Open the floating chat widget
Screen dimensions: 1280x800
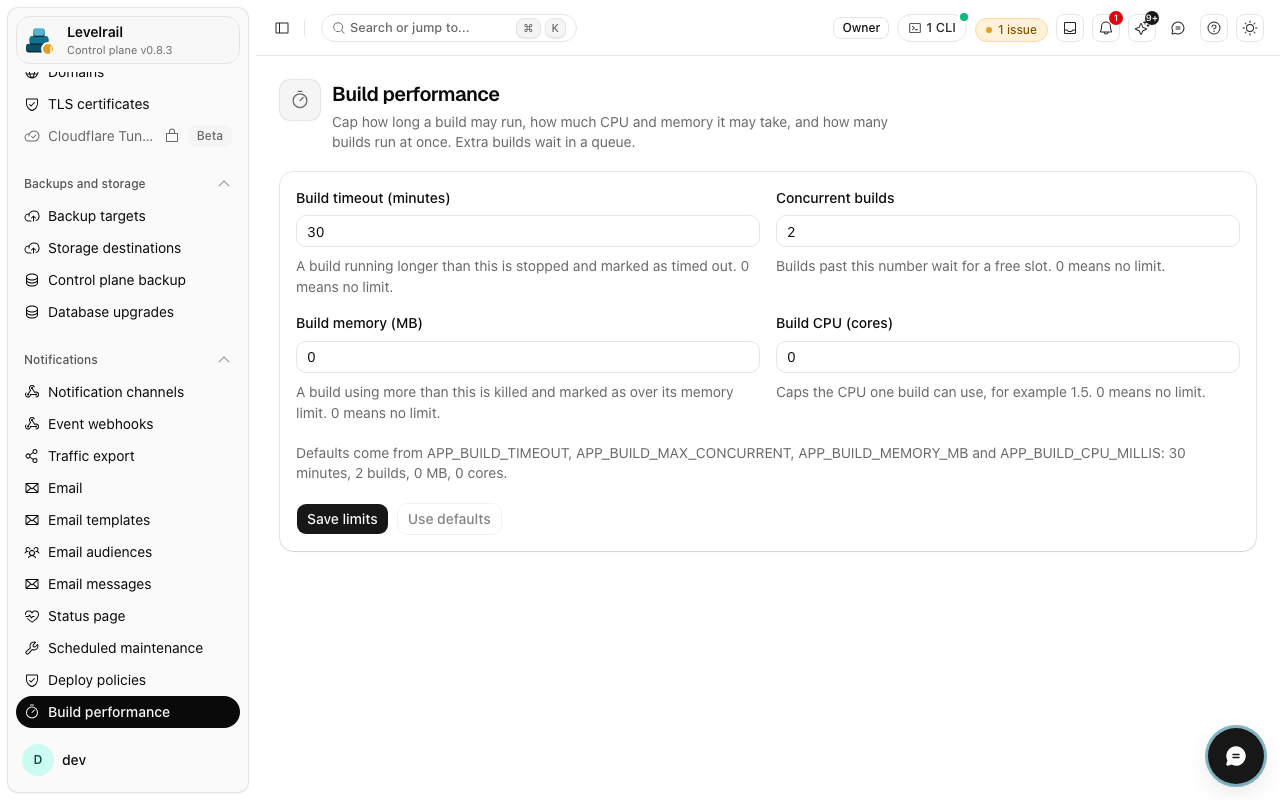click(x=1236, y=756)
